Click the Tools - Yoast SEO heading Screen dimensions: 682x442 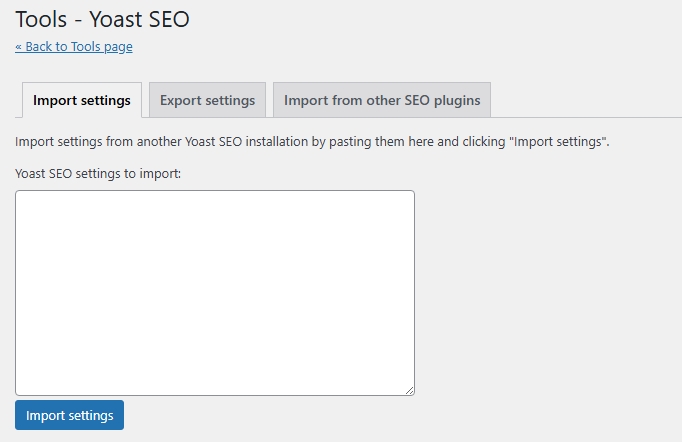click(x=103, y=19)
